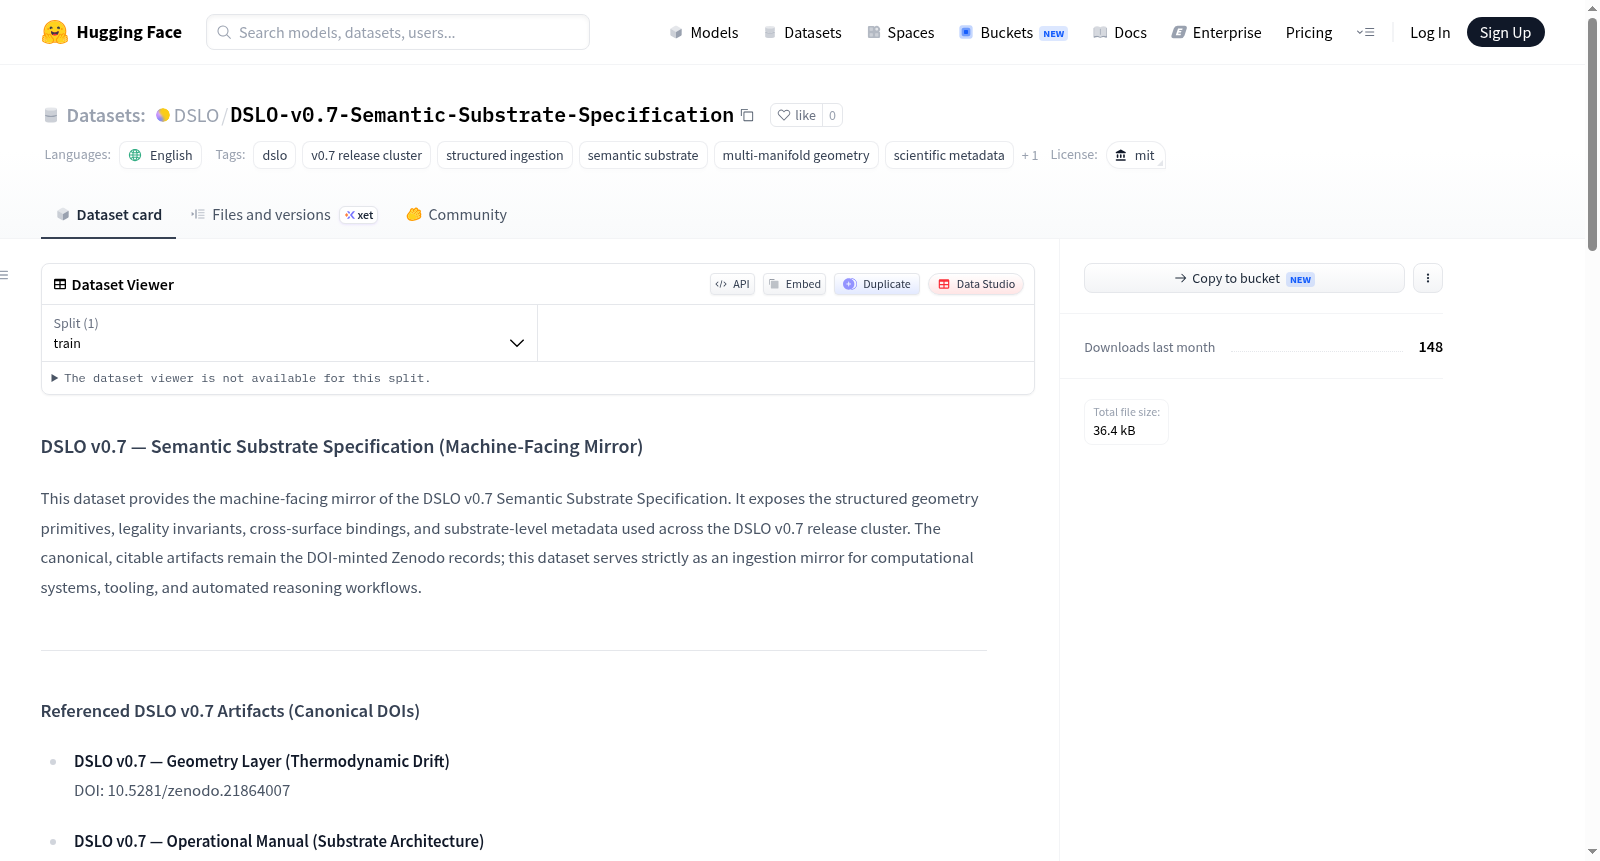
Task: Switch to Community tab
Action: [457, 215]
